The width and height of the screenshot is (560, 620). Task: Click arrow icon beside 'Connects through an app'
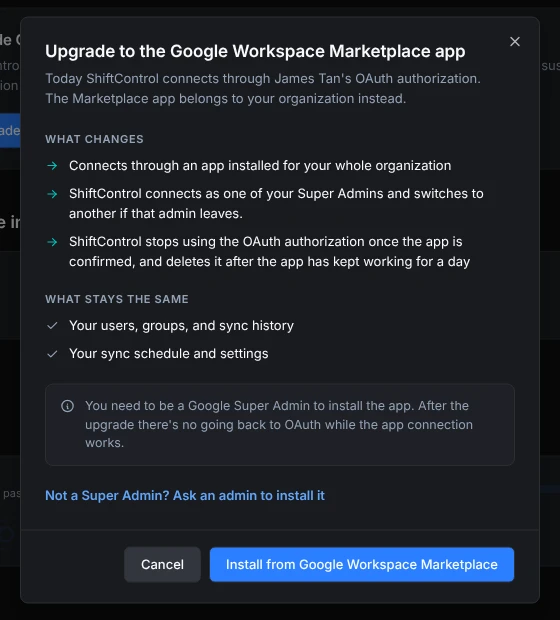click(x=52, y=166)
